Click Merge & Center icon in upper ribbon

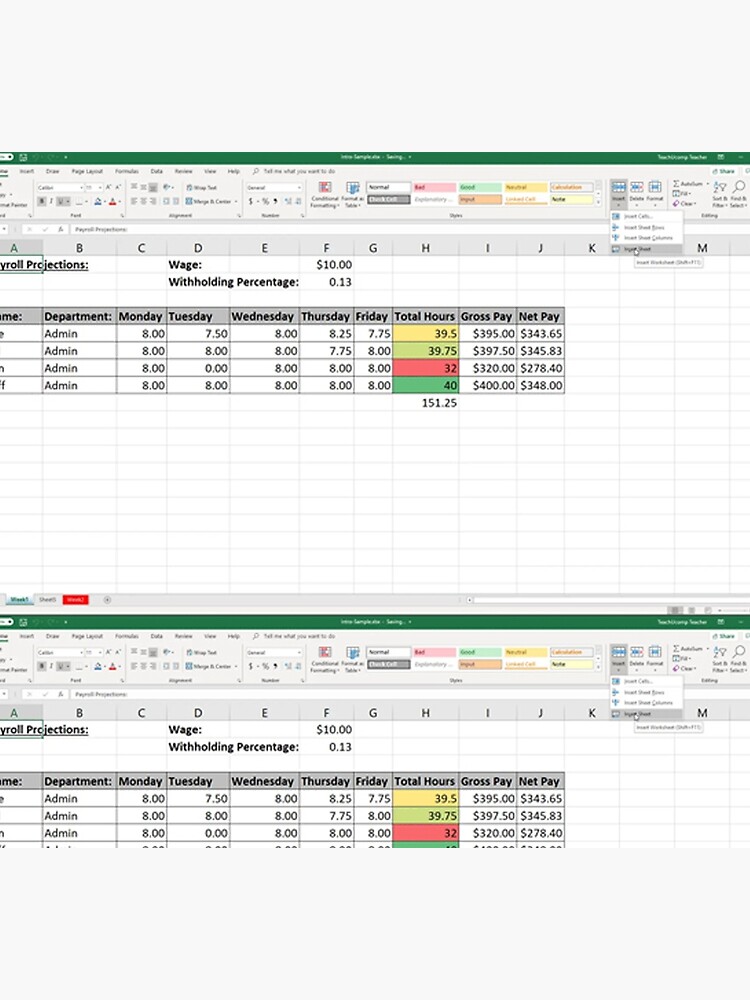[211, 201]
